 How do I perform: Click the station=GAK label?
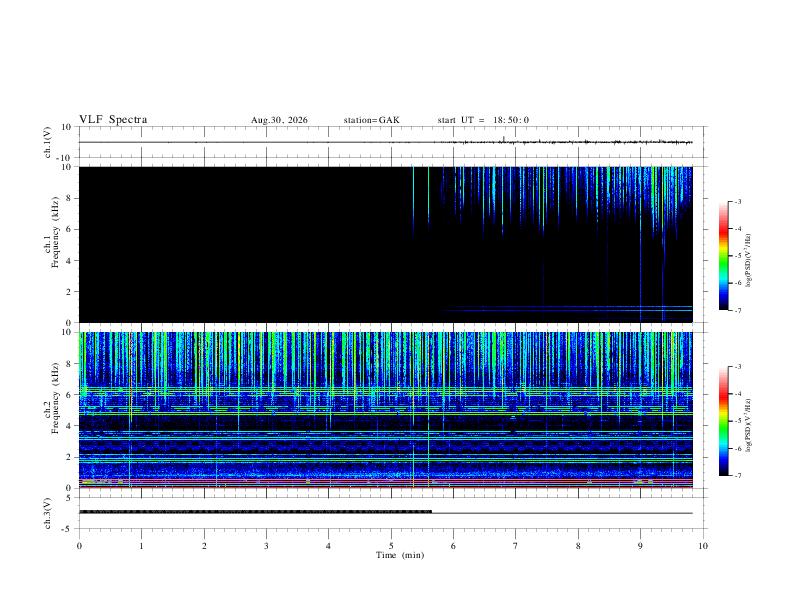pyautogui.click(x=371, y=120)
